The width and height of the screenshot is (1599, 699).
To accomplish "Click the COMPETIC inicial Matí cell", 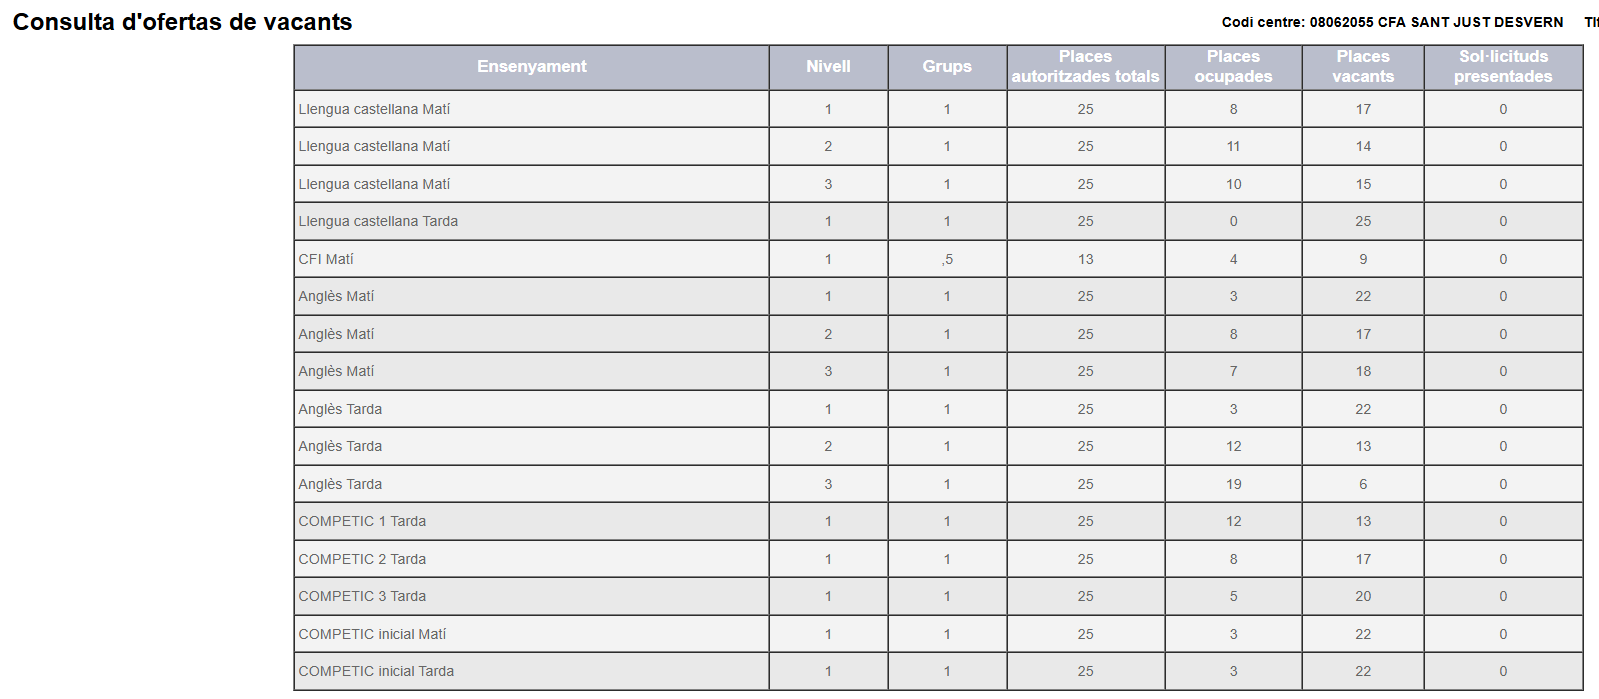I will click(x=372, y=634).
